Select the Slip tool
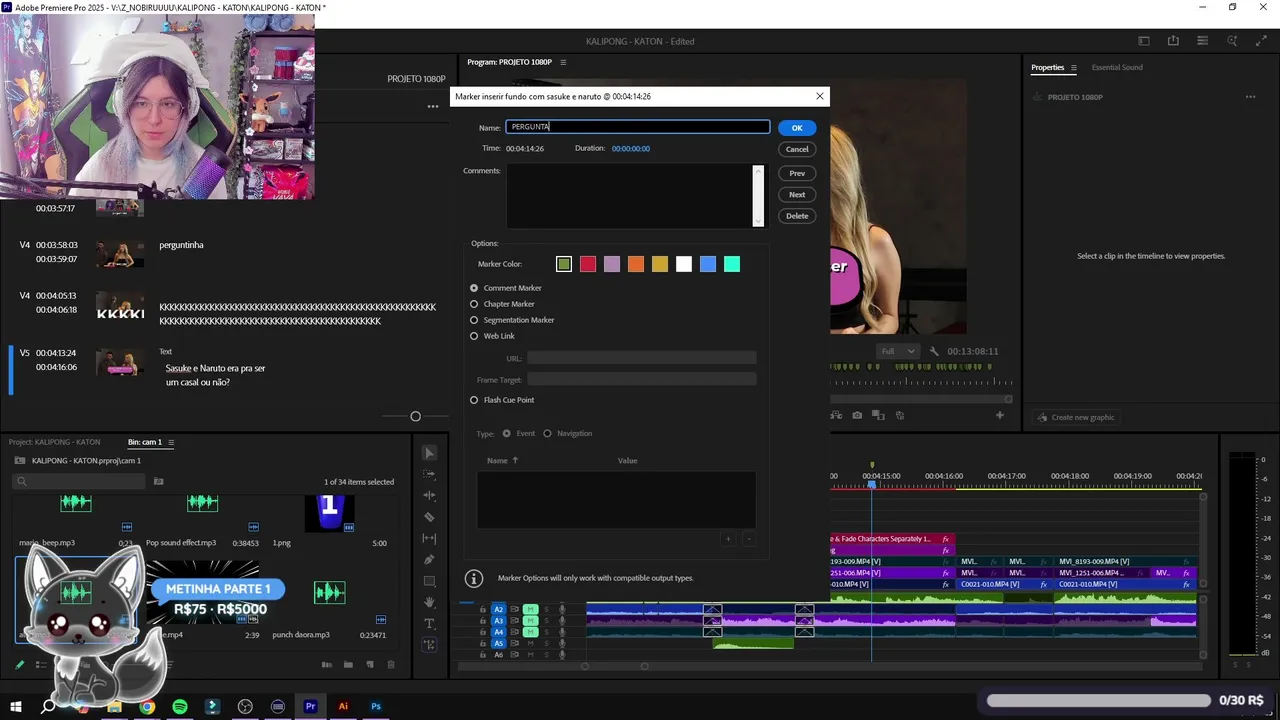Viewport: 1280px width, 720px height. (x=429, y=538)
